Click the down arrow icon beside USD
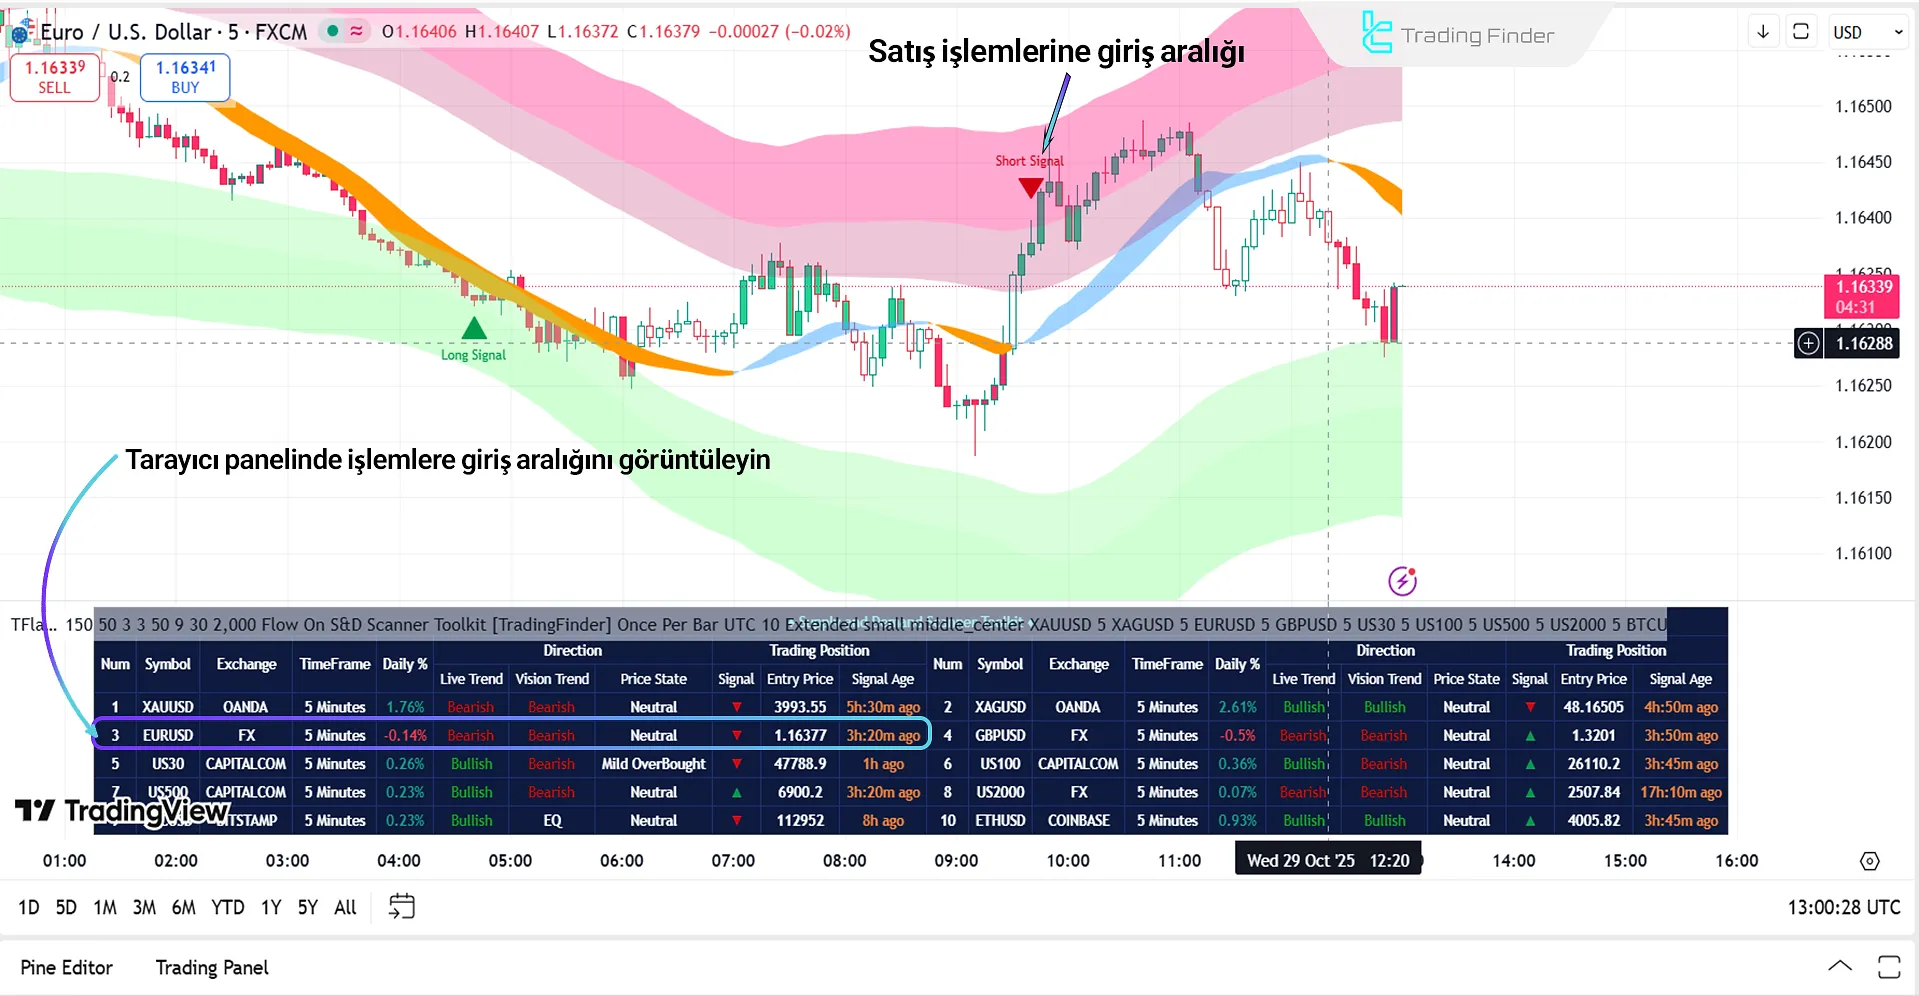The height and width of the screenshot is (996, 1919). click(x=1763, y=32)
